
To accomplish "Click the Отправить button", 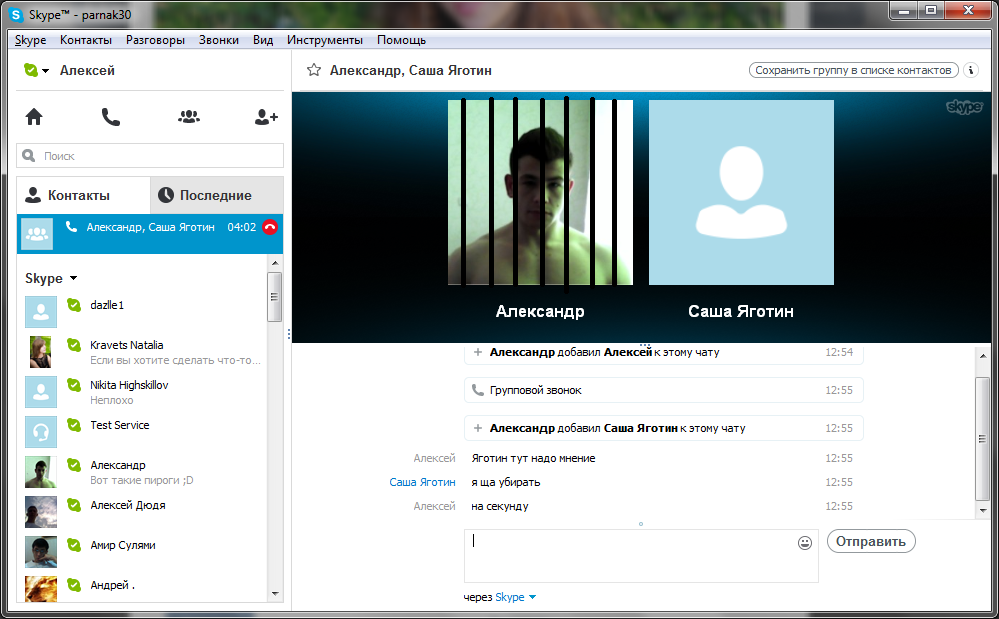I will (x=871, y=541).
